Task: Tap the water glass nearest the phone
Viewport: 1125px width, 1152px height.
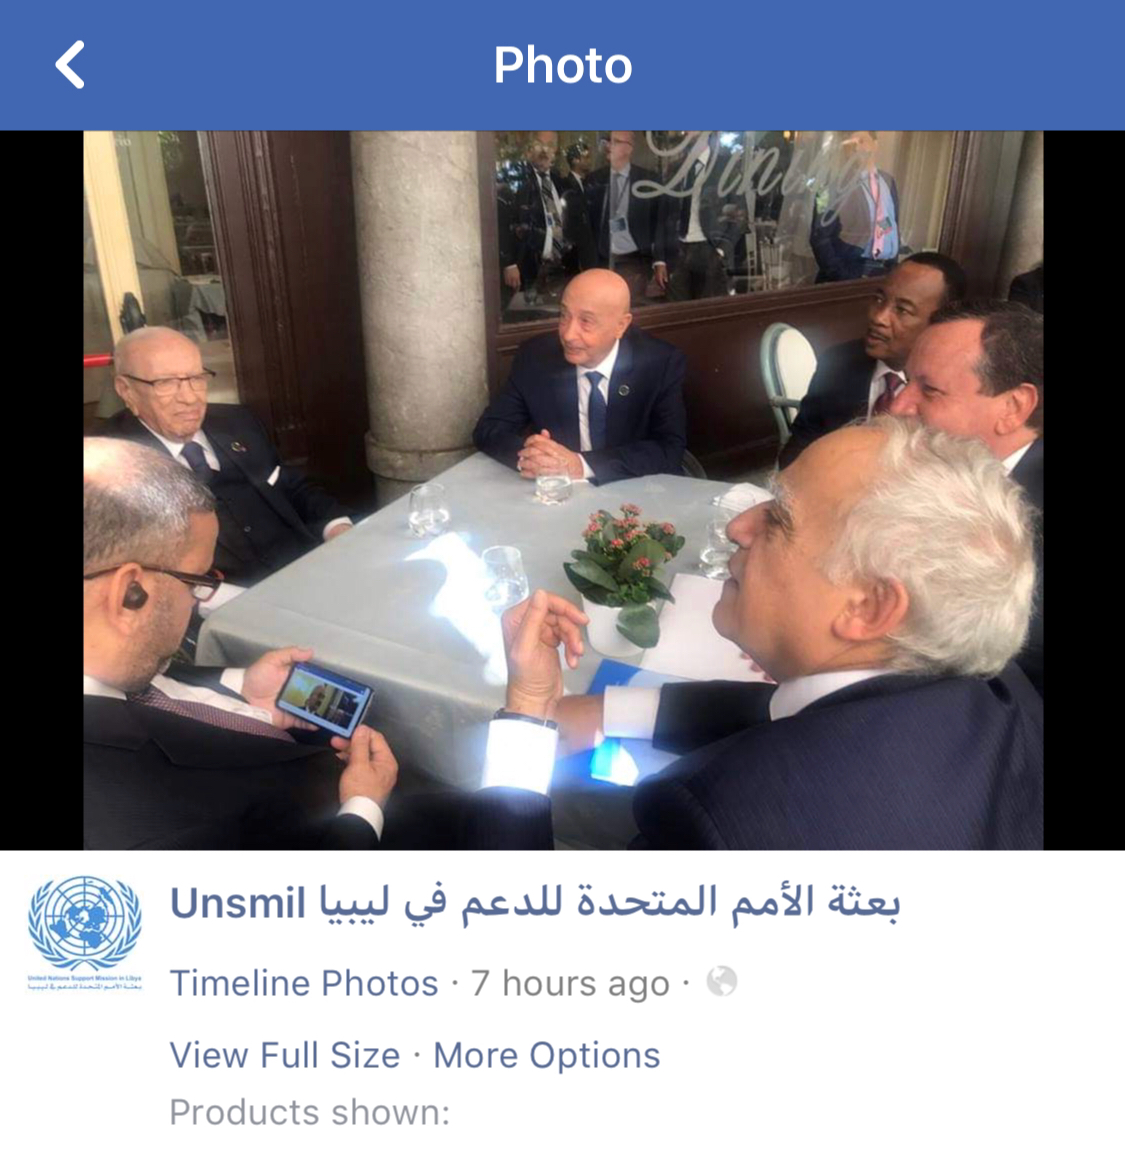Action: click(x=505, y=578)
